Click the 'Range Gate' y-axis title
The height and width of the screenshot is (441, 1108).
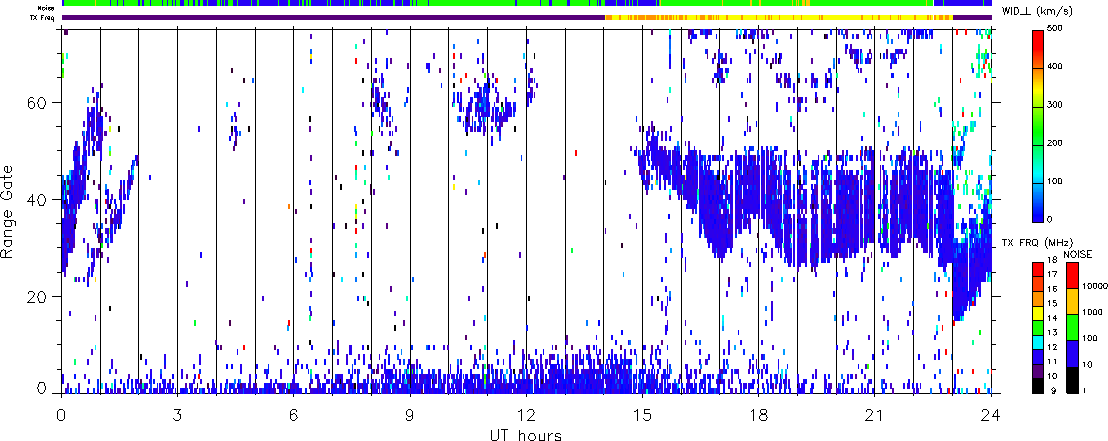click(8, 211)
